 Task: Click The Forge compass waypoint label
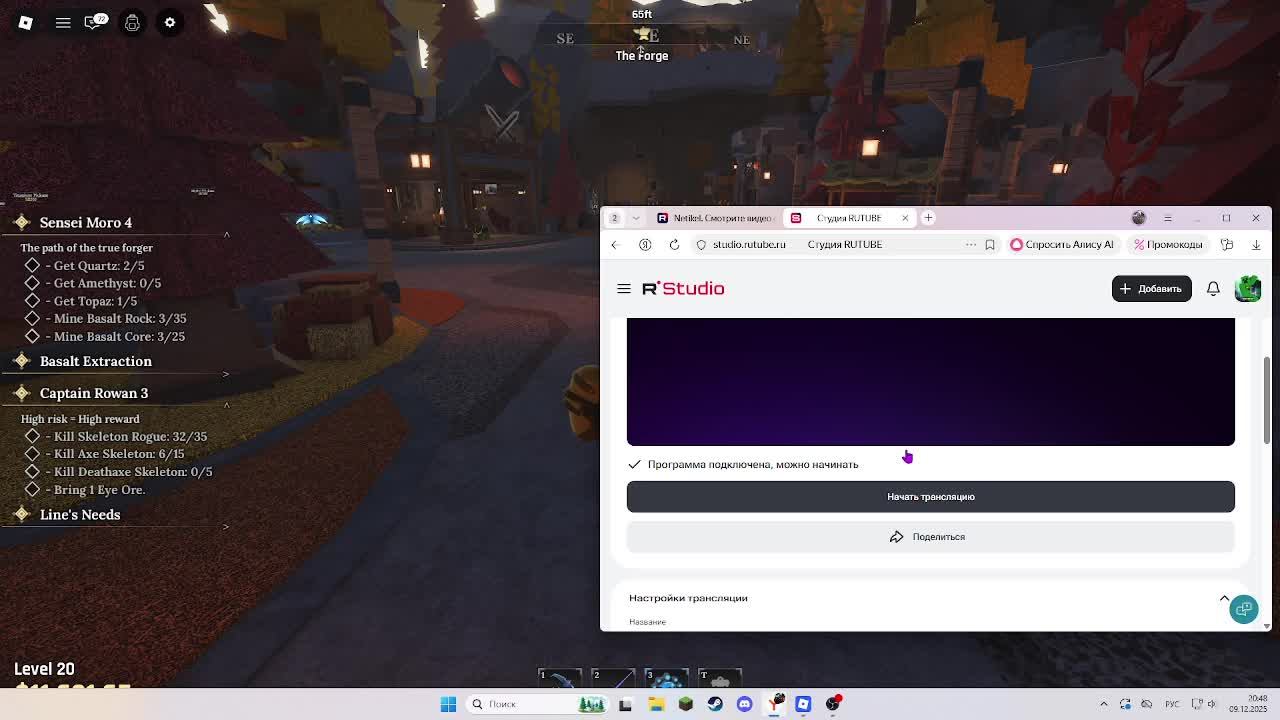(642, 56)
